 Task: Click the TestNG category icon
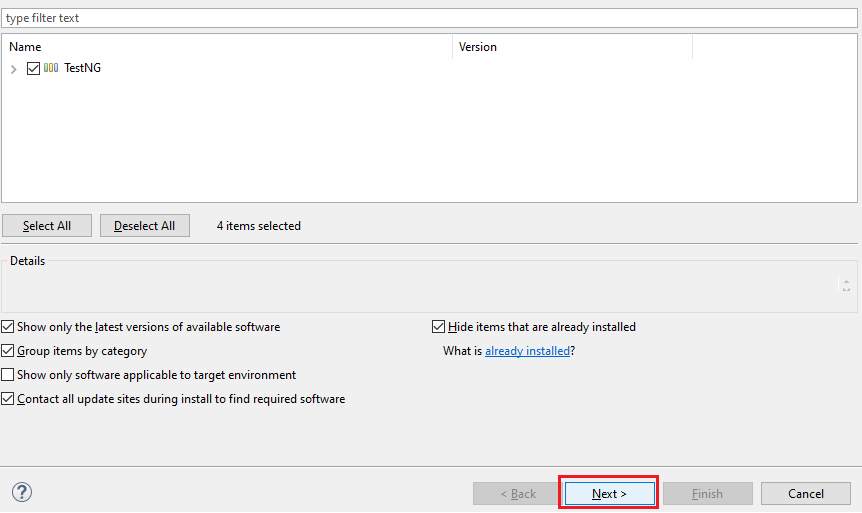(51, 68)
